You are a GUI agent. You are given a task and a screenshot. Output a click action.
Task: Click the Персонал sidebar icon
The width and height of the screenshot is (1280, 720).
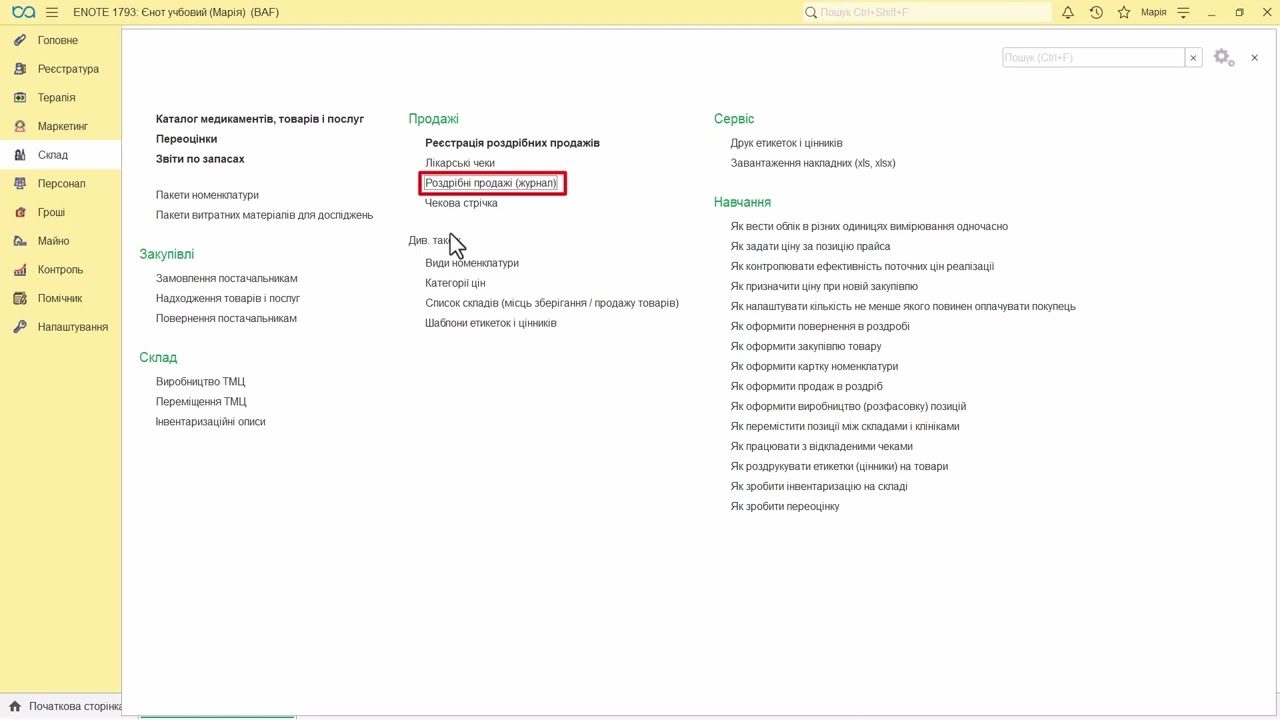[19, 184]
